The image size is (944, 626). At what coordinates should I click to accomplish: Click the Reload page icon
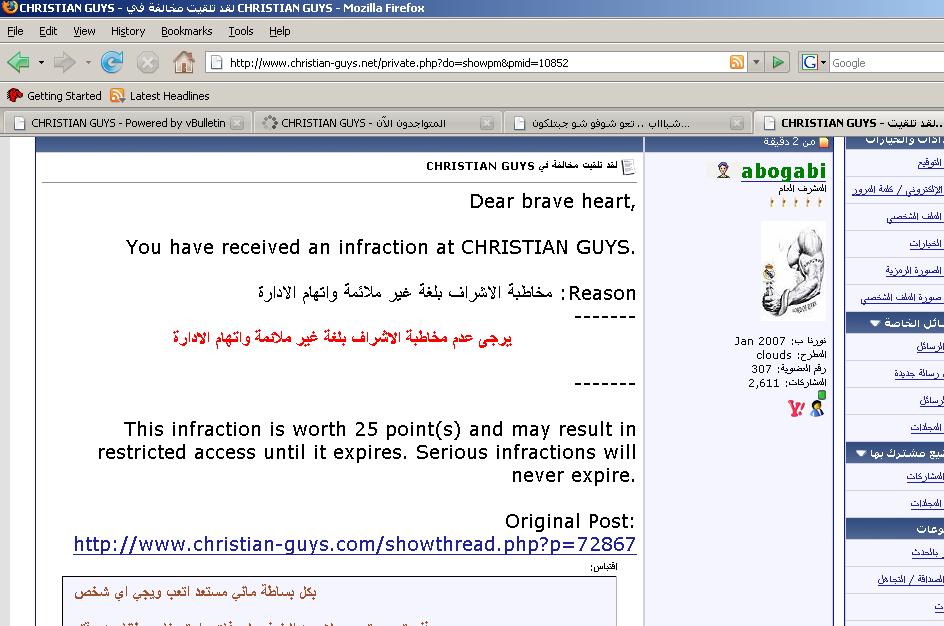(x=112, y=63)
